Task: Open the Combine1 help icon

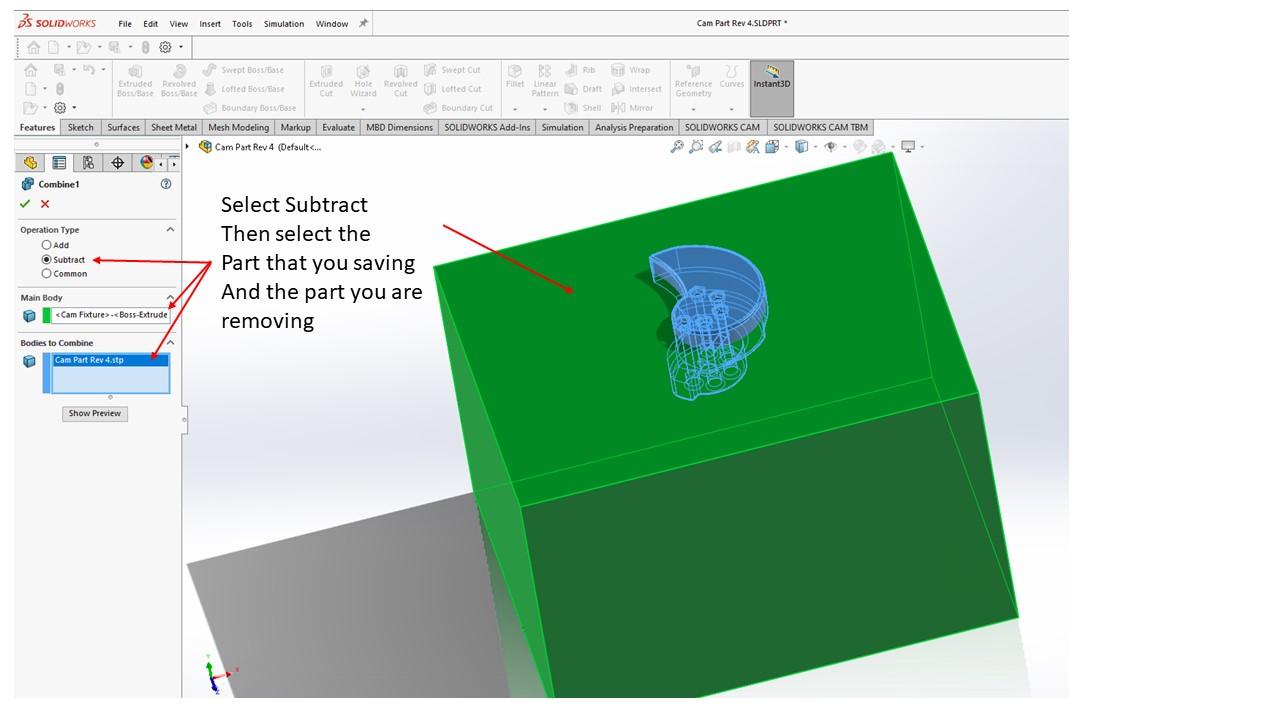Action: point(166,184)
